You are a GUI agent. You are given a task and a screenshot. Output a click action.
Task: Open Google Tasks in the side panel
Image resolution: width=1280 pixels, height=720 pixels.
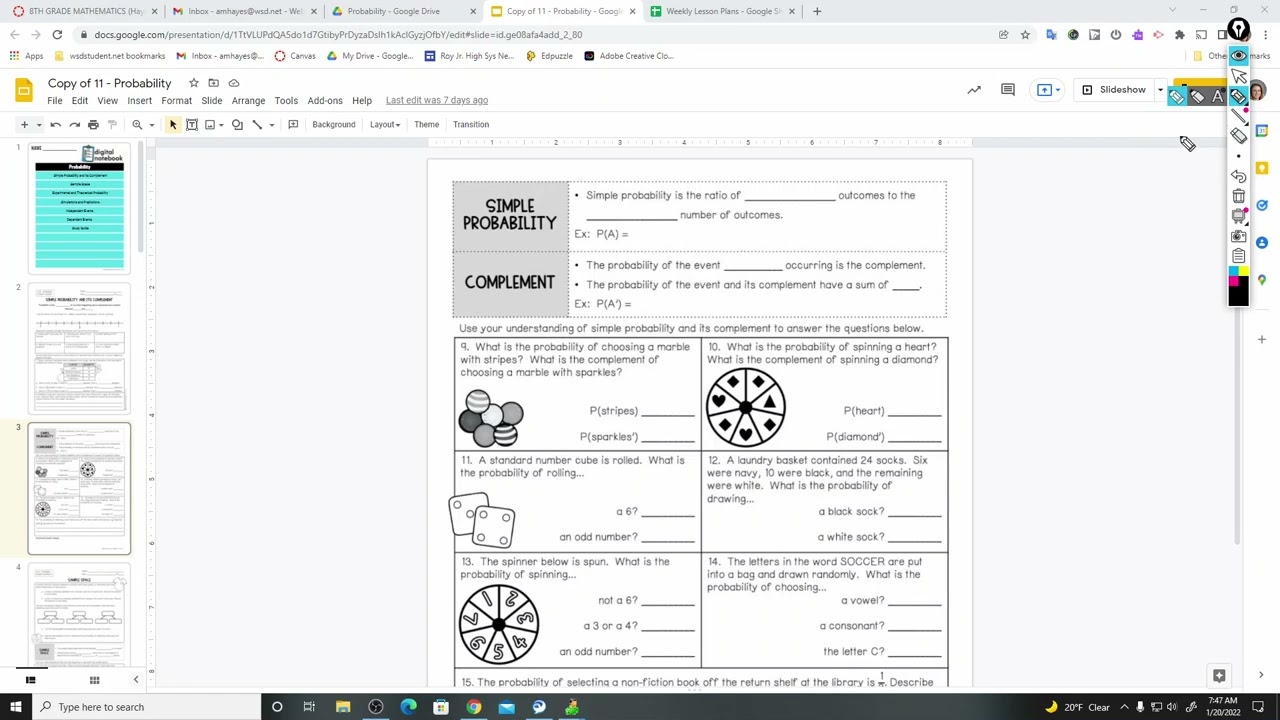(x=1262, y=205)
